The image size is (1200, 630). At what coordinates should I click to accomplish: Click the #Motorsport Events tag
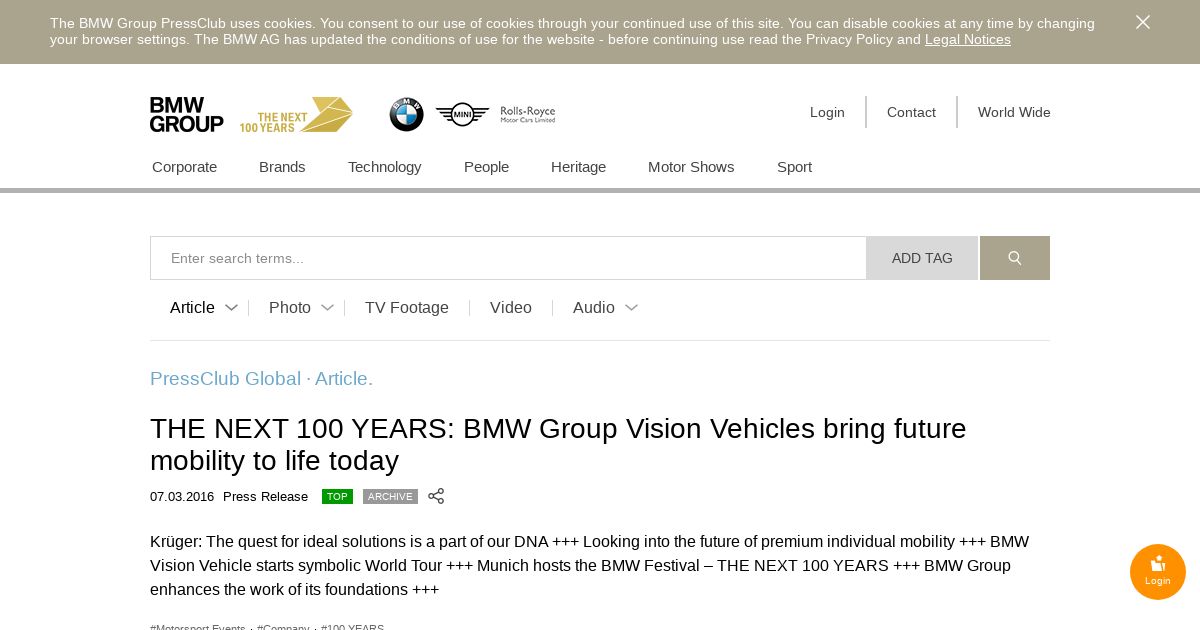(x=198, y=627)
